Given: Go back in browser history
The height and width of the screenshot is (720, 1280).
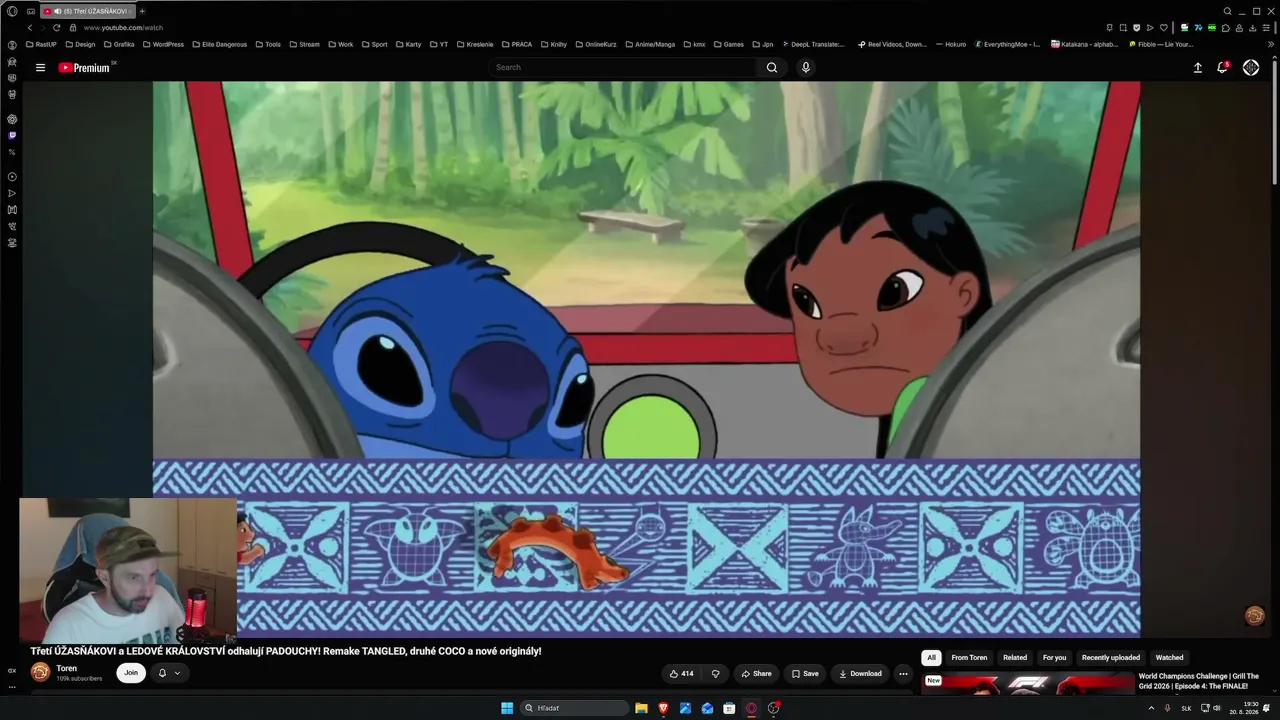Looking at the screenshot, I should (30, 28).
